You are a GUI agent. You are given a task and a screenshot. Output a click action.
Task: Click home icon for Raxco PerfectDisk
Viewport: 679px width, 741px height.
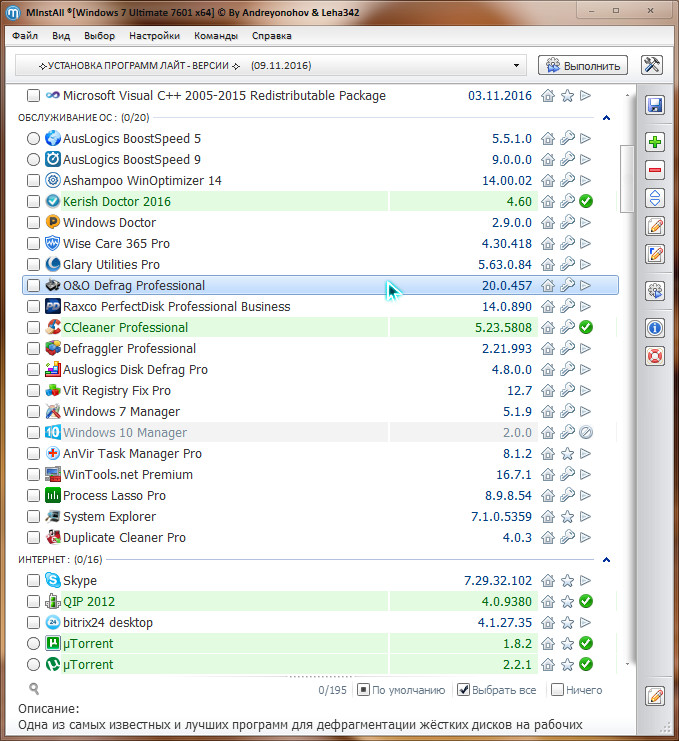[x=548, y=306]
